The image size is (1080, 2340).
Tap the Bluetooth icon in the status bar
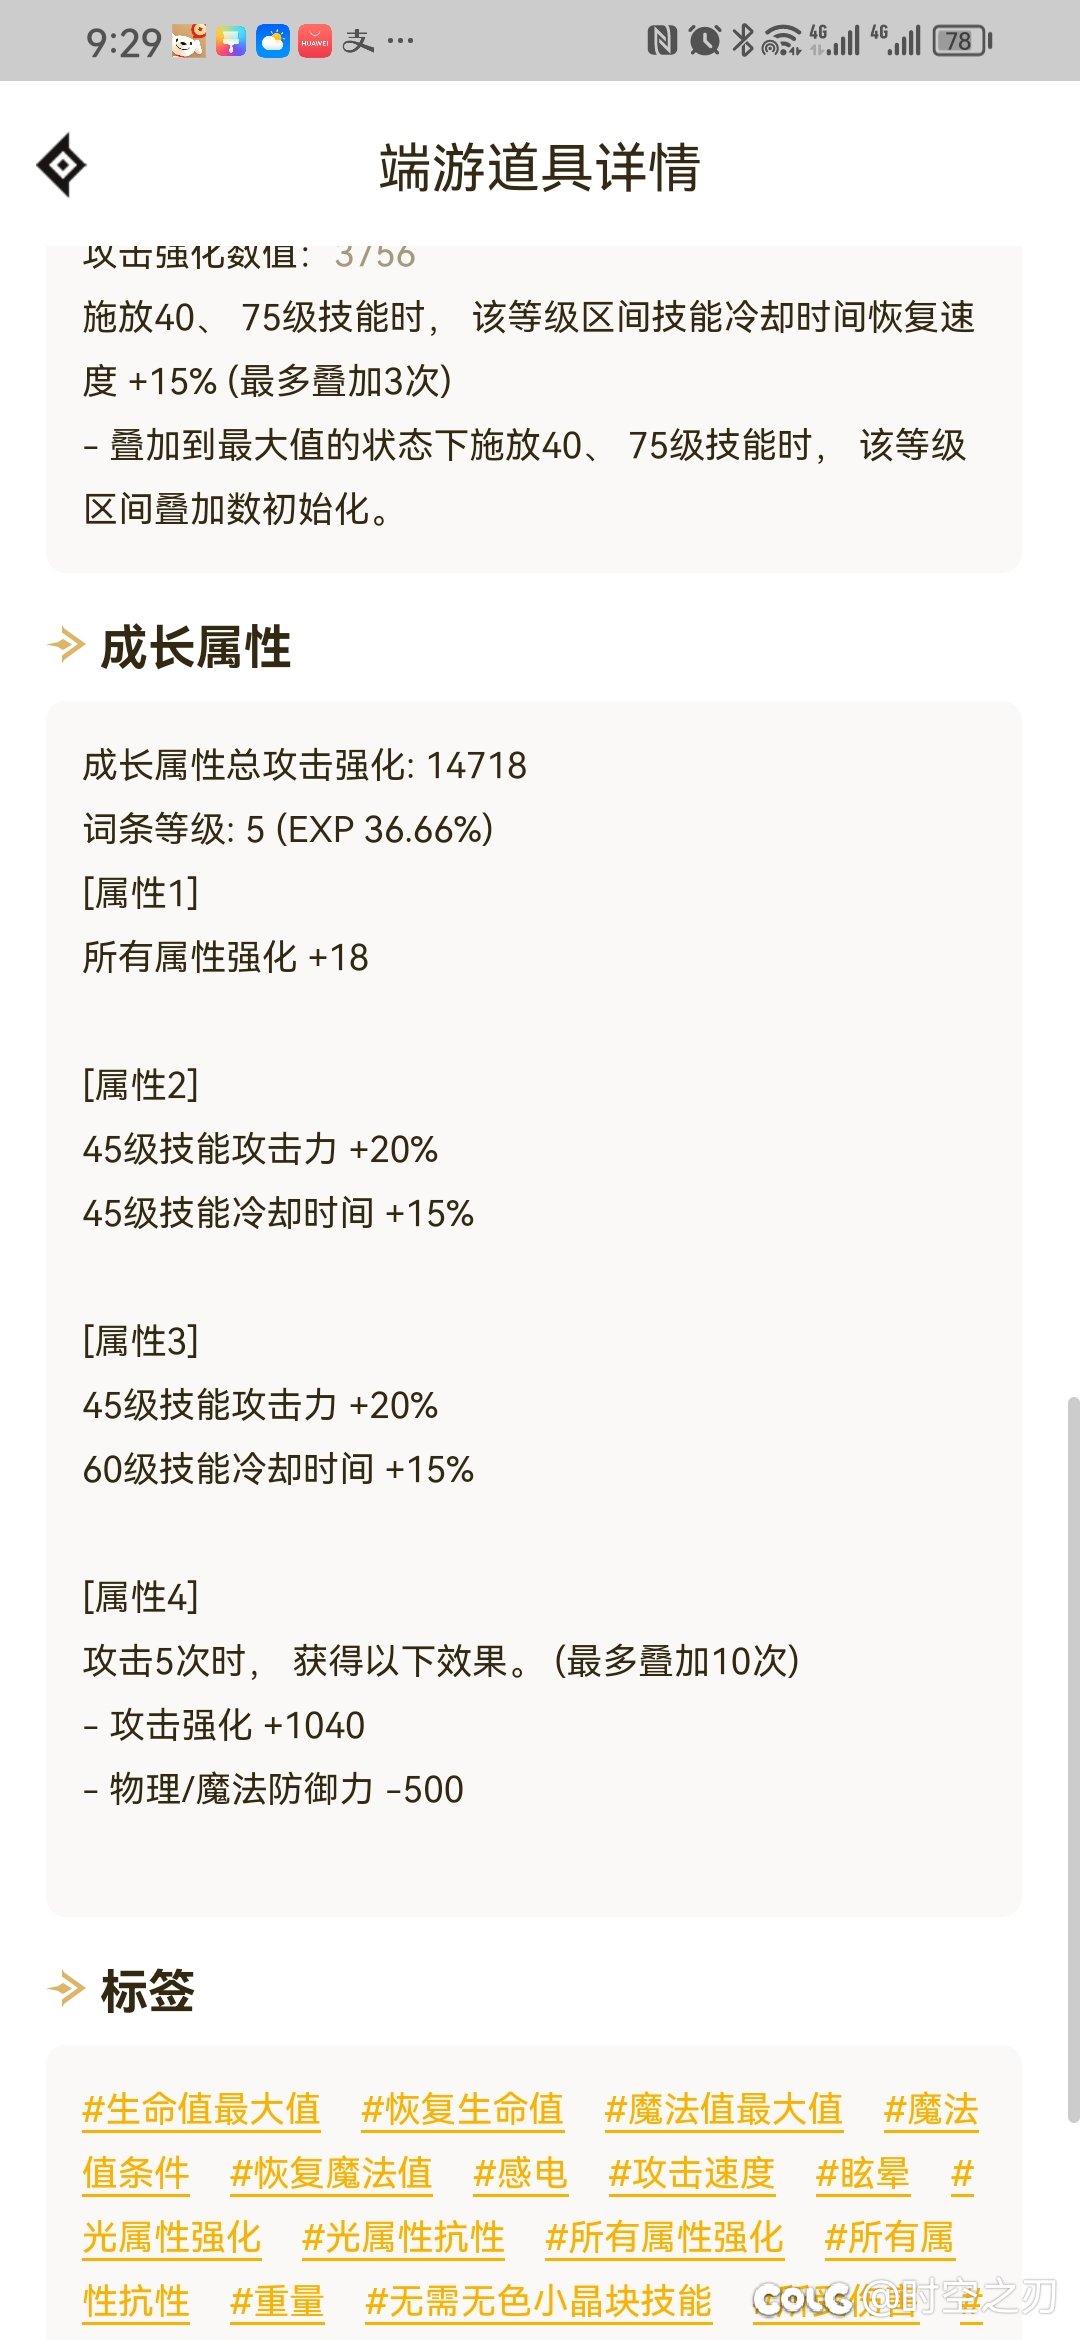[744, 38]
